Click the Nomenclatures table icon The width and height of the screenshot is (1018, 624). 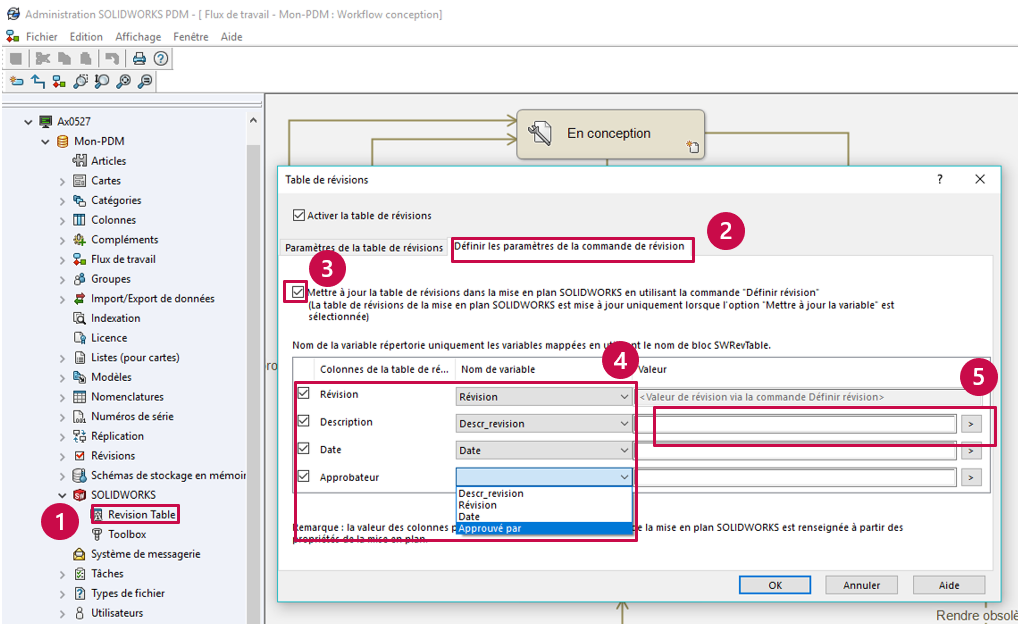(x=79, y=397)
